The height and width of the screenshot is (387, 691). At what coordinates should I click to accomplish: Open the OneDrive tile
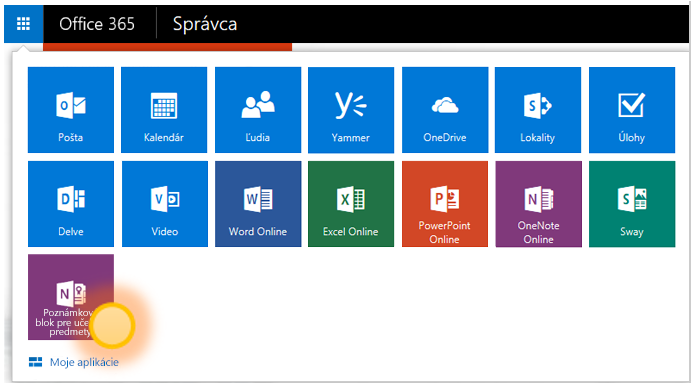point(445,110)
